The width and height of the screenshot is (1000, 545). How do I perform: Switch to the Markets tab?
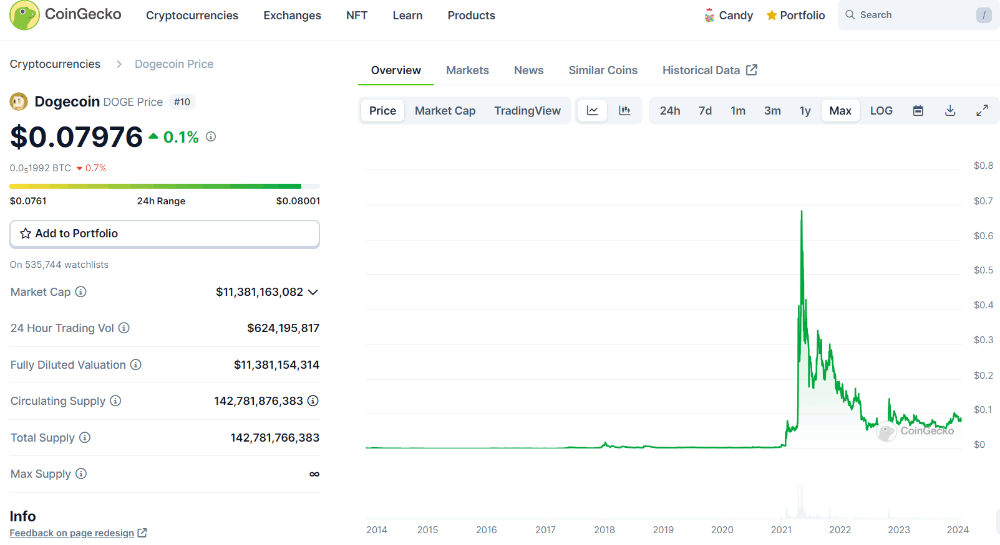[x=467, y=70]
